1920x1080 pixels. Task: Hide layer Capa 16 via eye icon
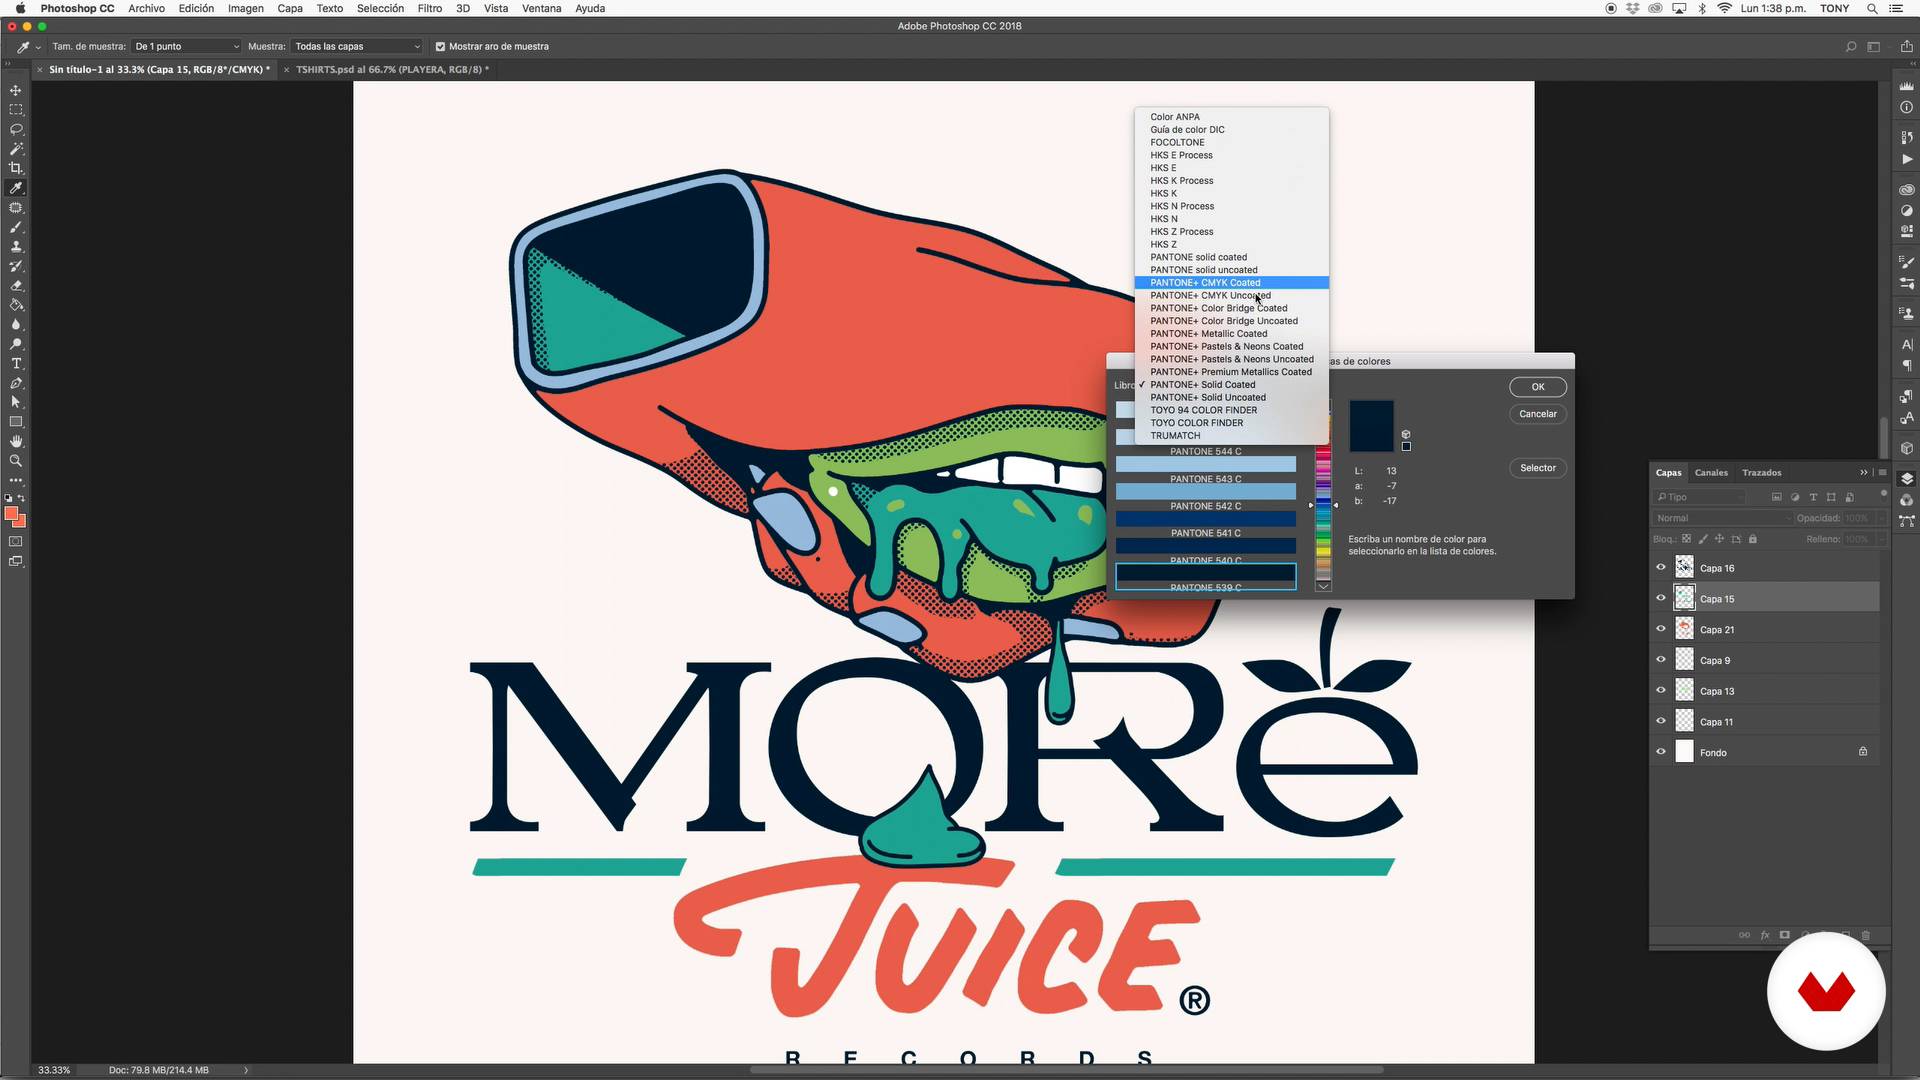point(1661,567)
